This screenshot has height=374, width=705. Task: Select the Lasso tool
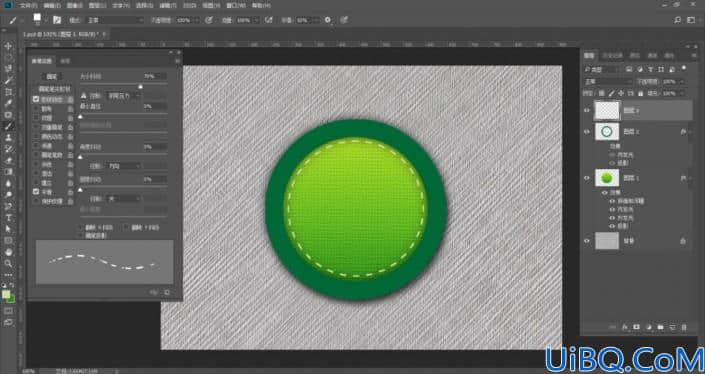pos(8,69)
